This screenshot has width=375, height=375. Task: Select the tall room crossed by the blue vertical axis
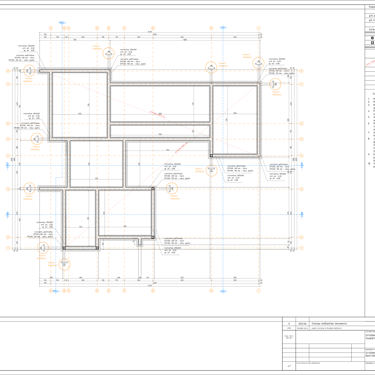[x=235, y=120]
